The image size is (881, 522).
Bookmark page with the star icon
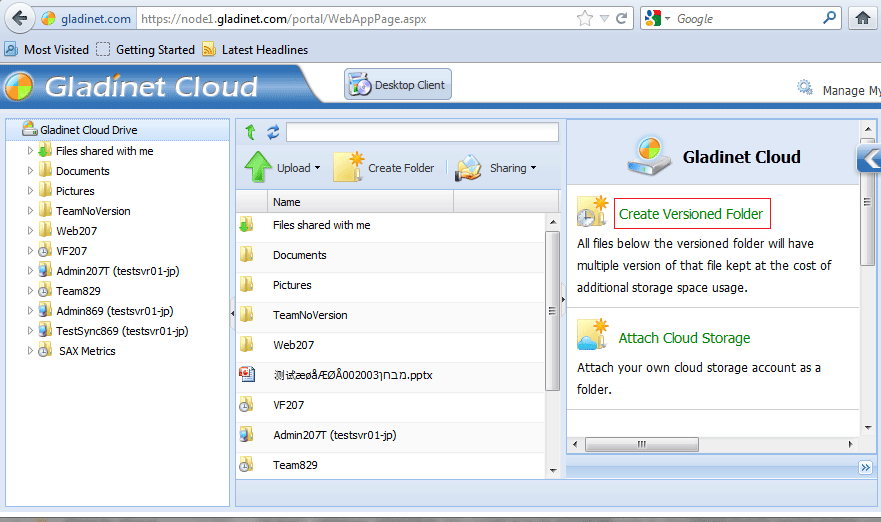click(x=585, y=19)
